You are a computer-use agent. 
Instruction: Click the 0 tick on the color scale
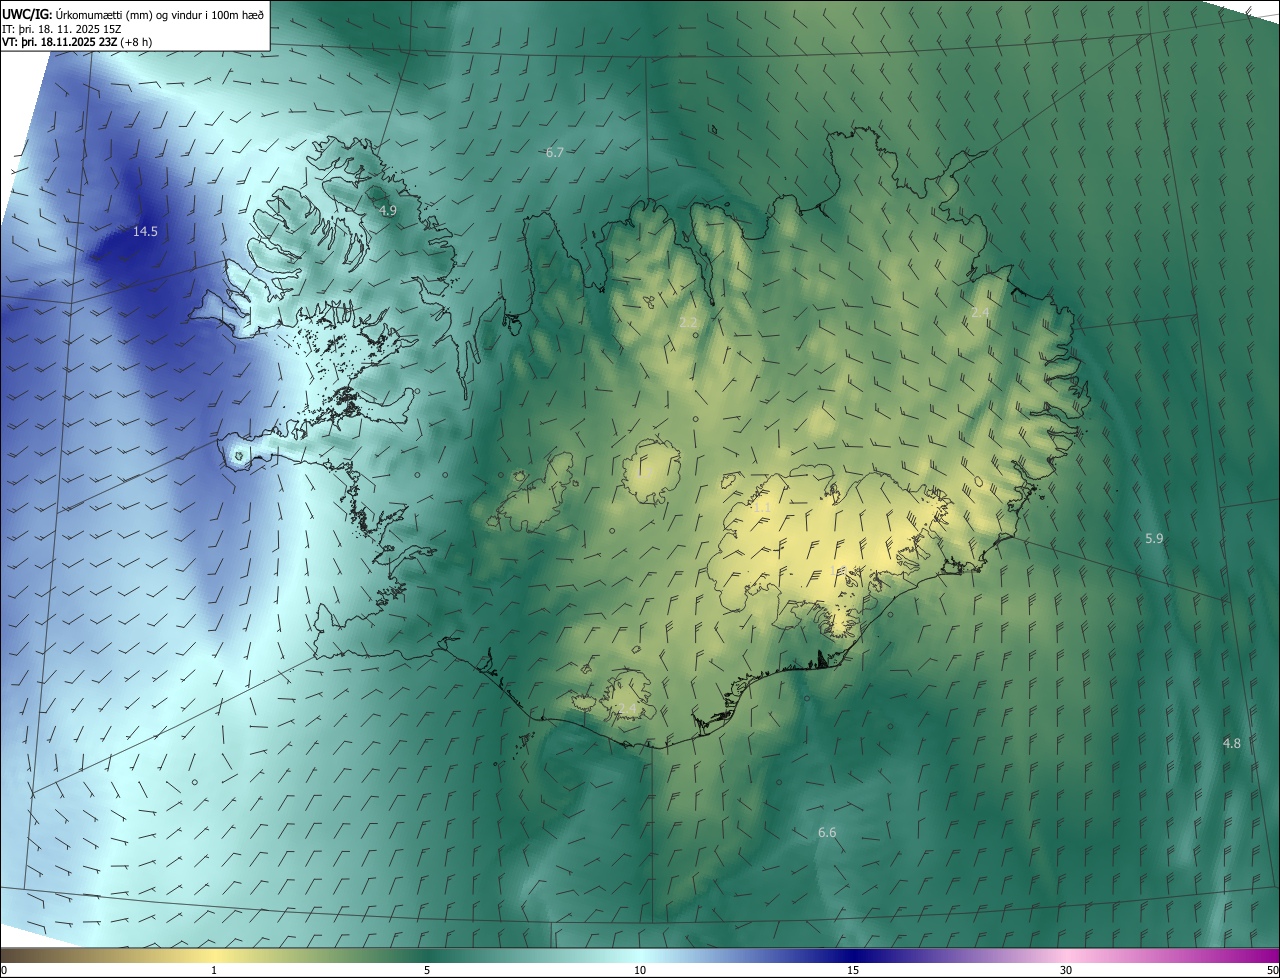point(4,970)
